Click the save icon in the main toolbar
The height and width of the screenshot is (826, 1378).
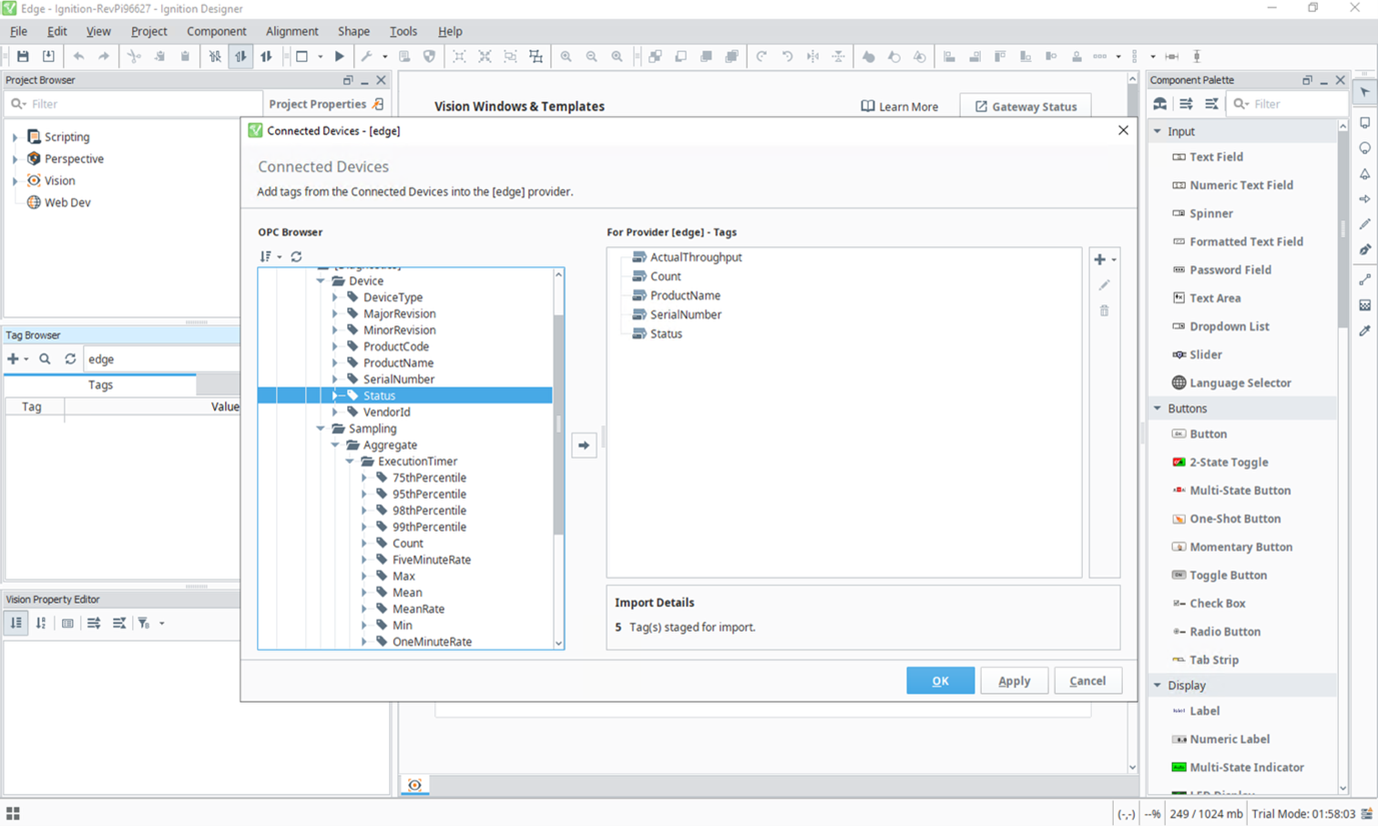coord(23,57)
